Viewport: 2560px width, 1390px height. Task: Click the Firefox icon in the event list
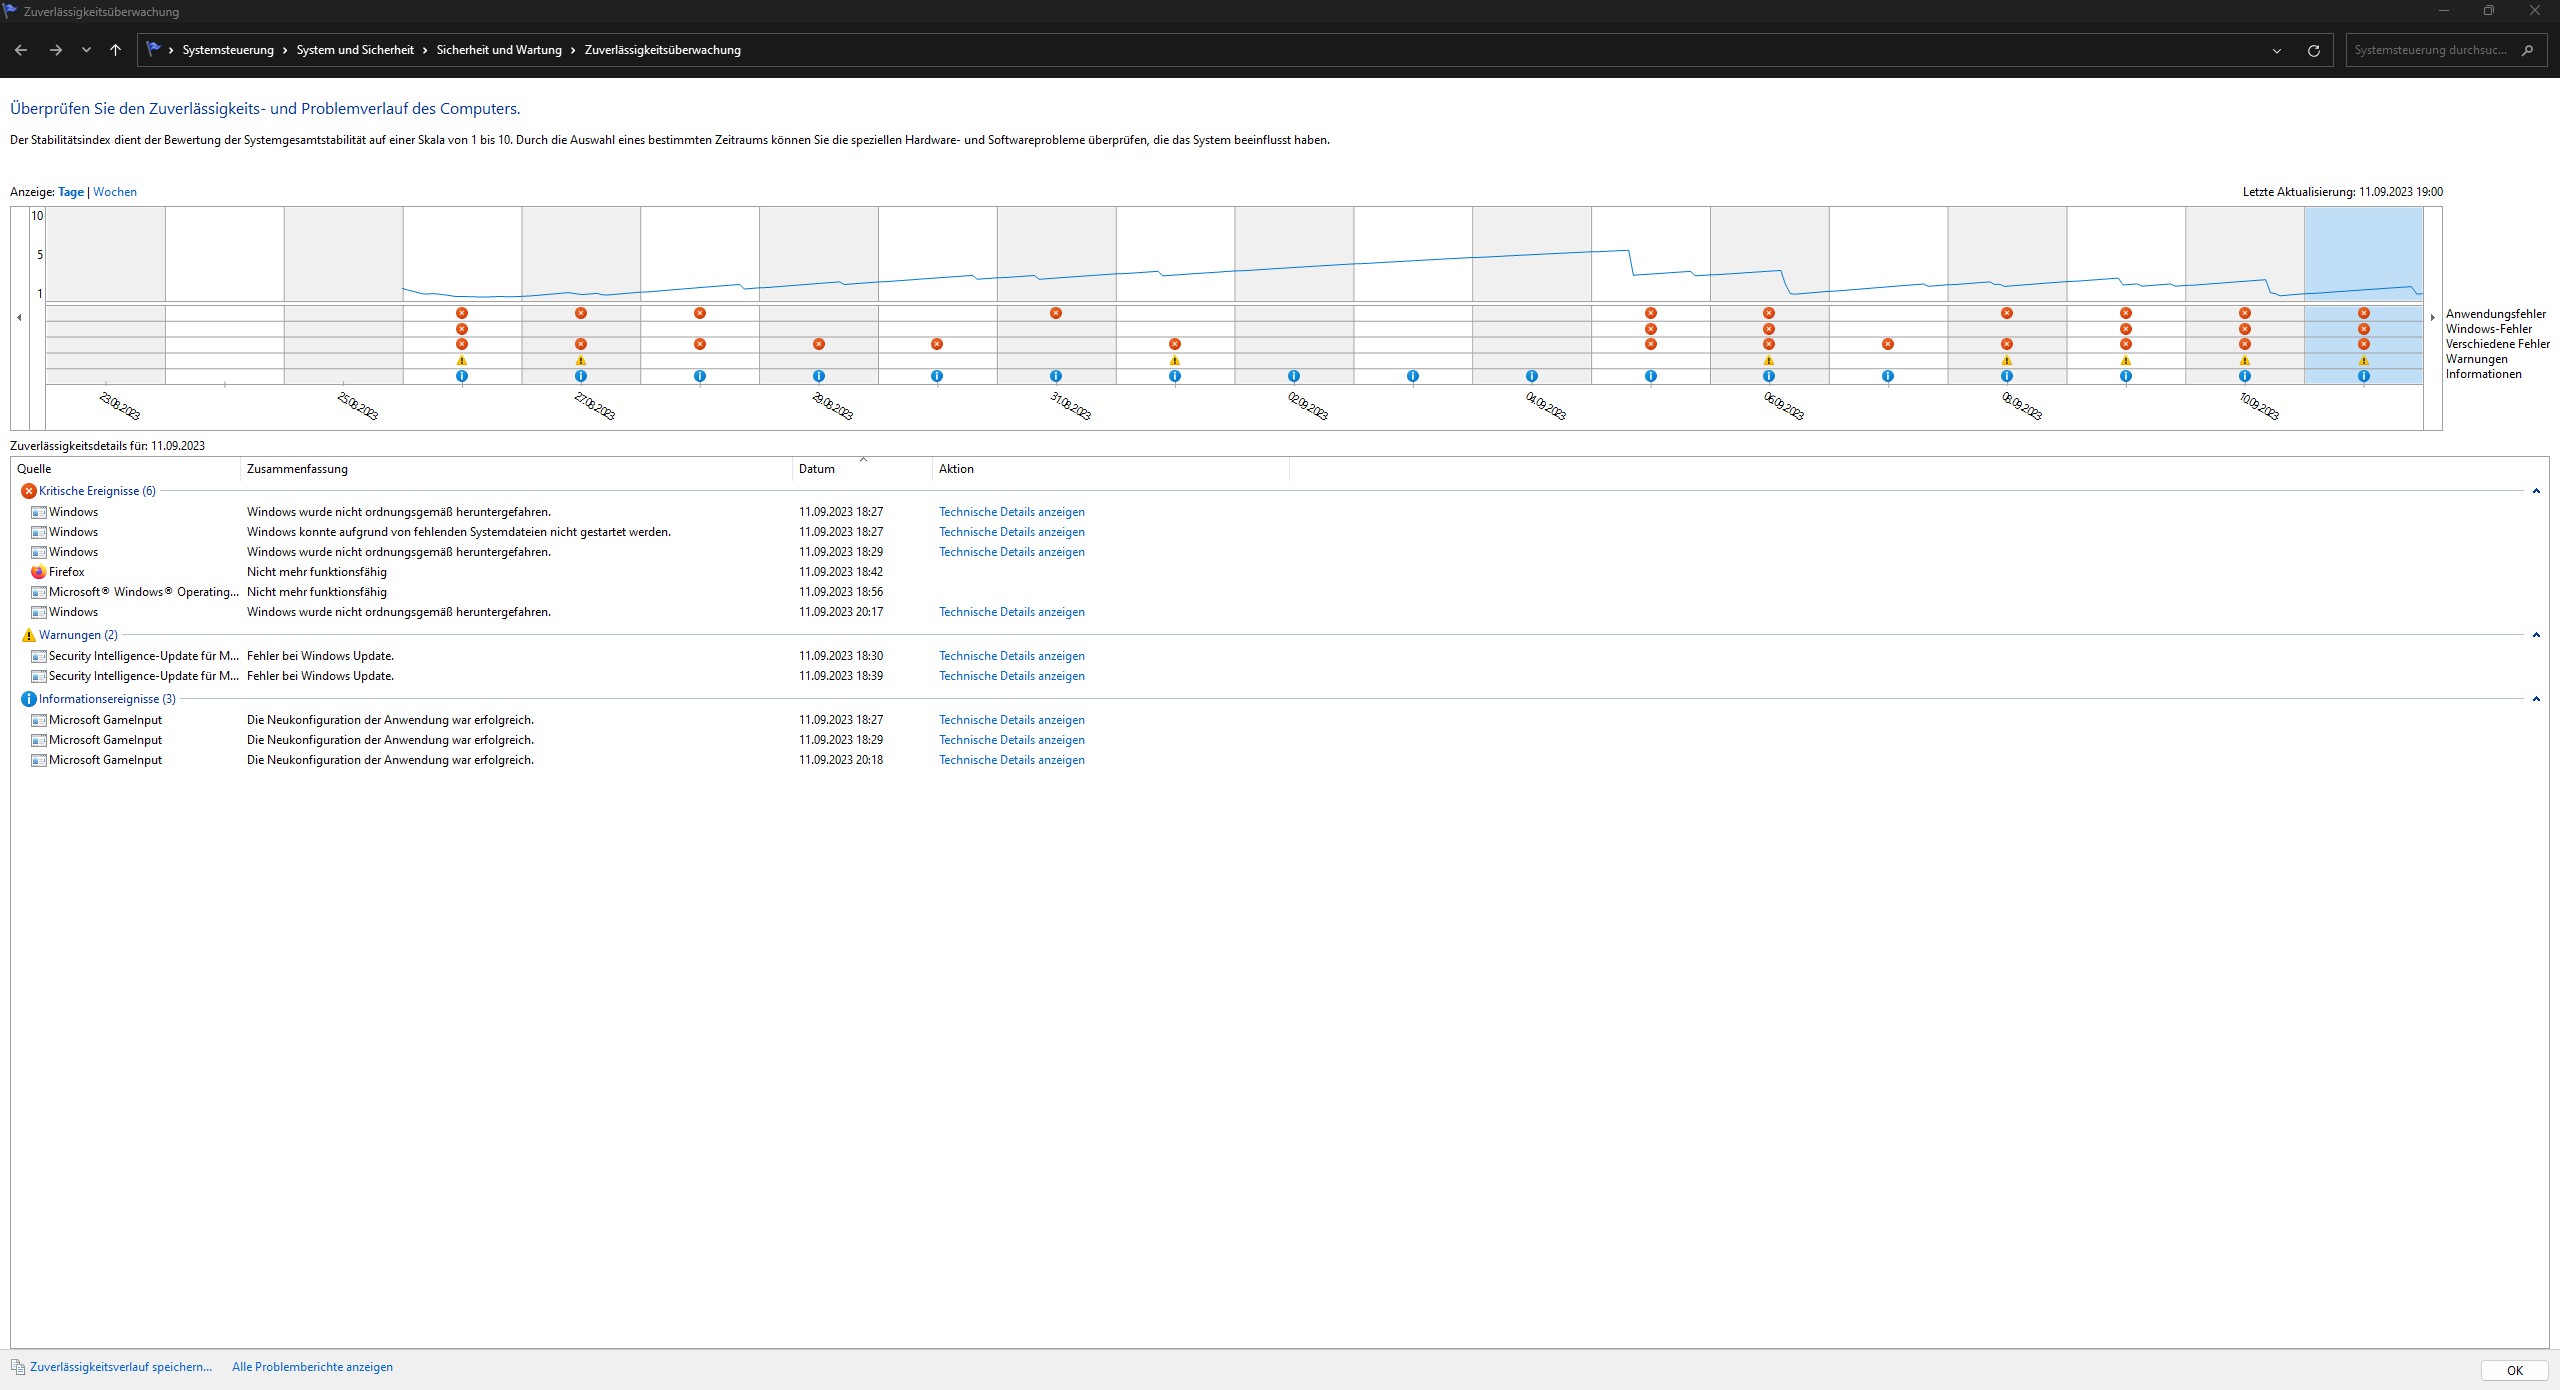(x=38, y=572)
